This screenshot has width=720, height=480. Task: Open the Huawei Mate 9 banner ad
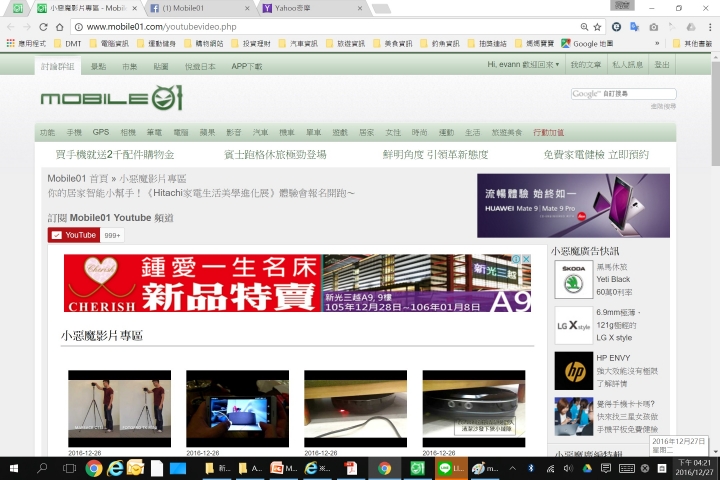[x=573, y=205]
